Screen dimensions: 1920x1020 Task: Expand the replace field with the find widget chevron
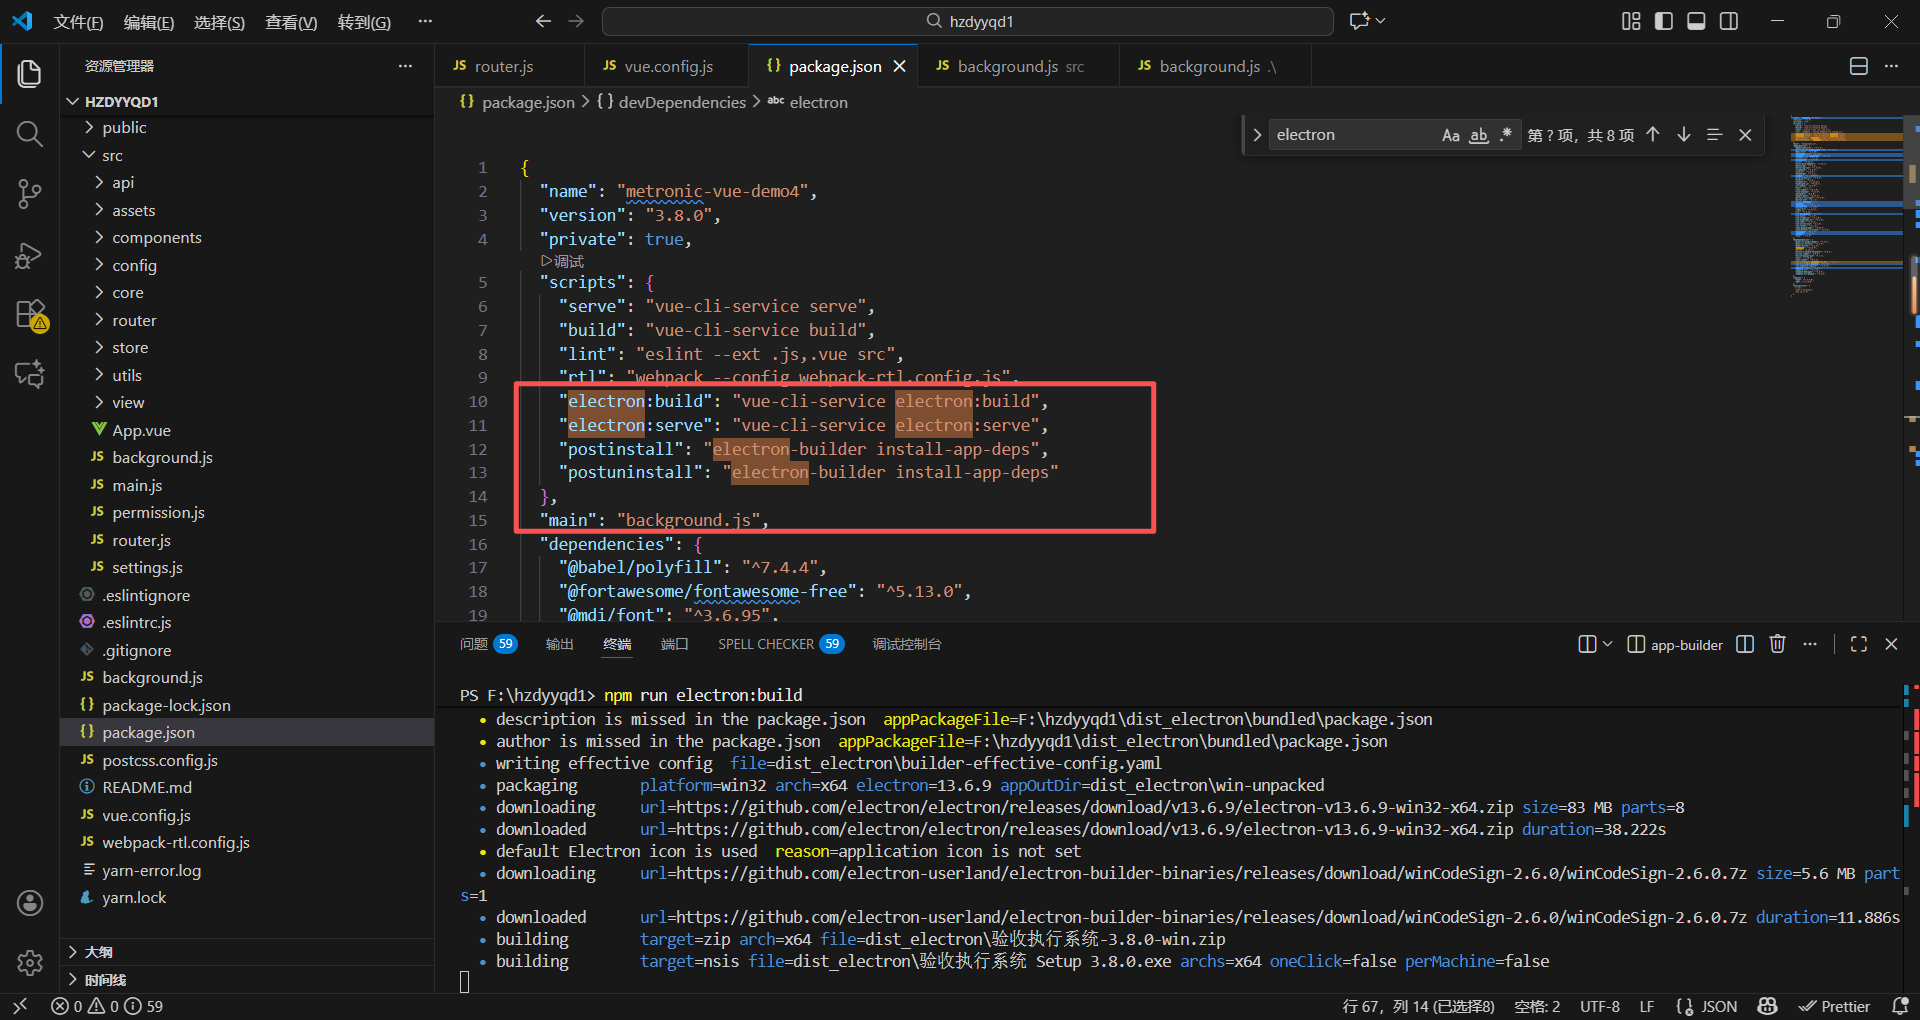coord(1257,134)
